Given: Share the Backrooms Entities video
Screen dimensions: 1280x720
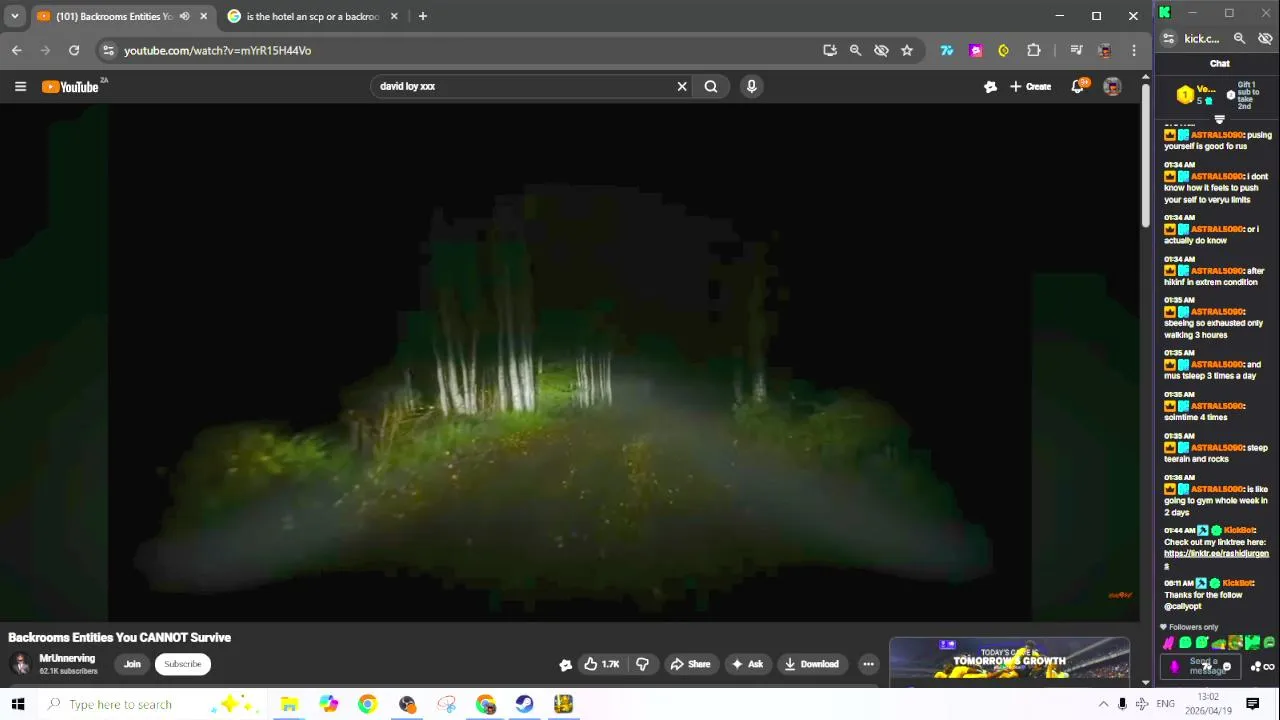Looking at the screenshot, I should 690,664.
